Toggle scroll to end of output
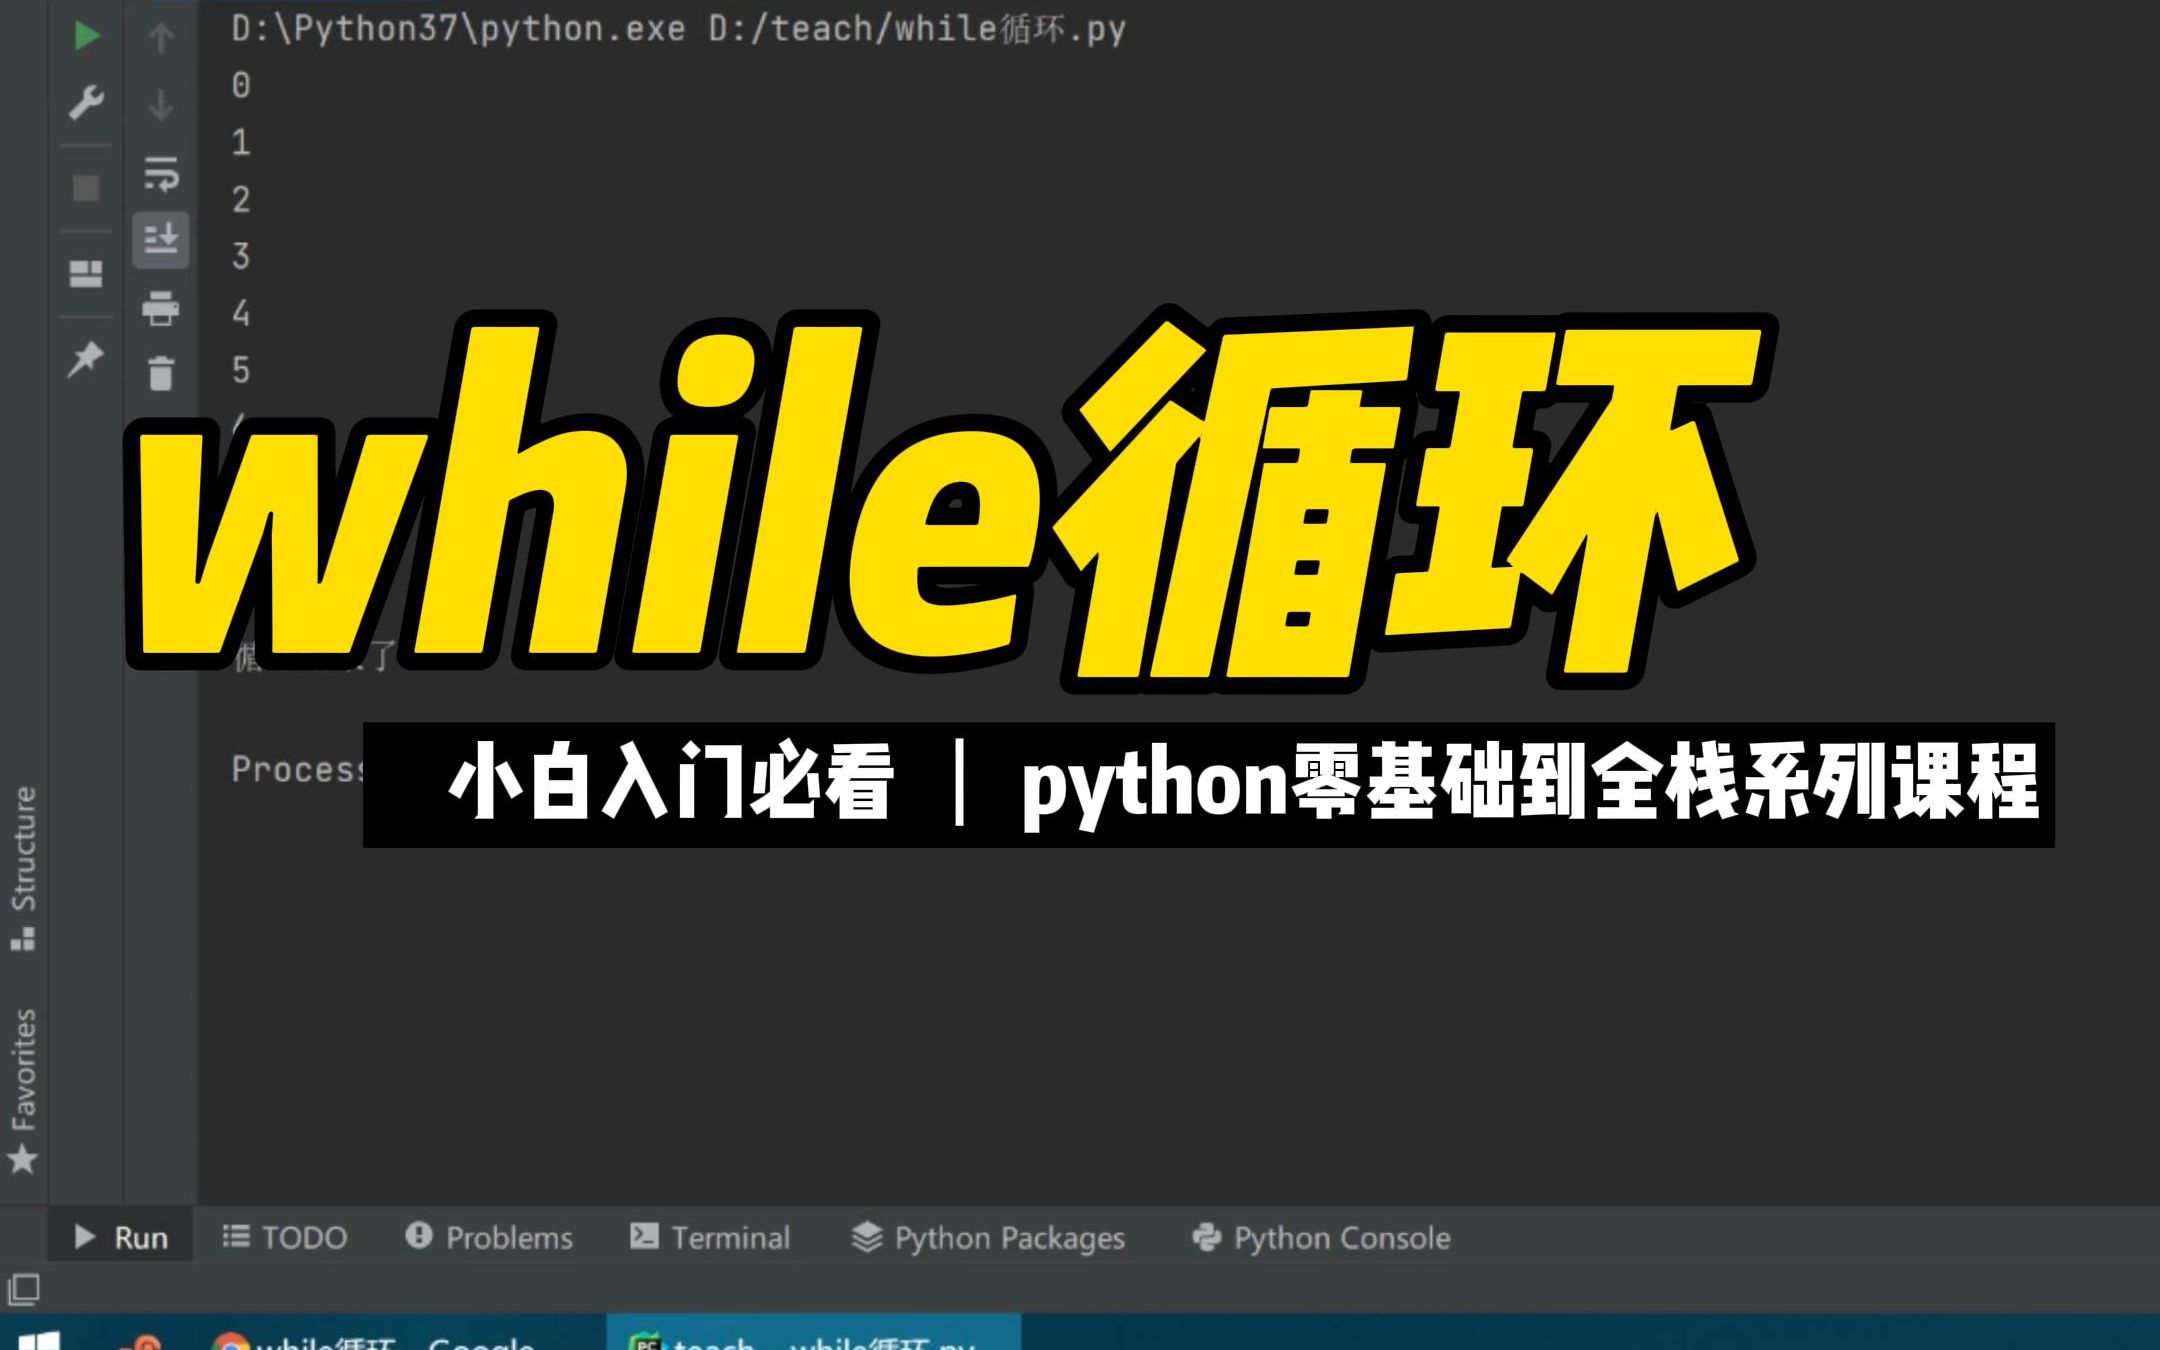The height and width of the screenshot is (1350, 2160). point(161,239)
